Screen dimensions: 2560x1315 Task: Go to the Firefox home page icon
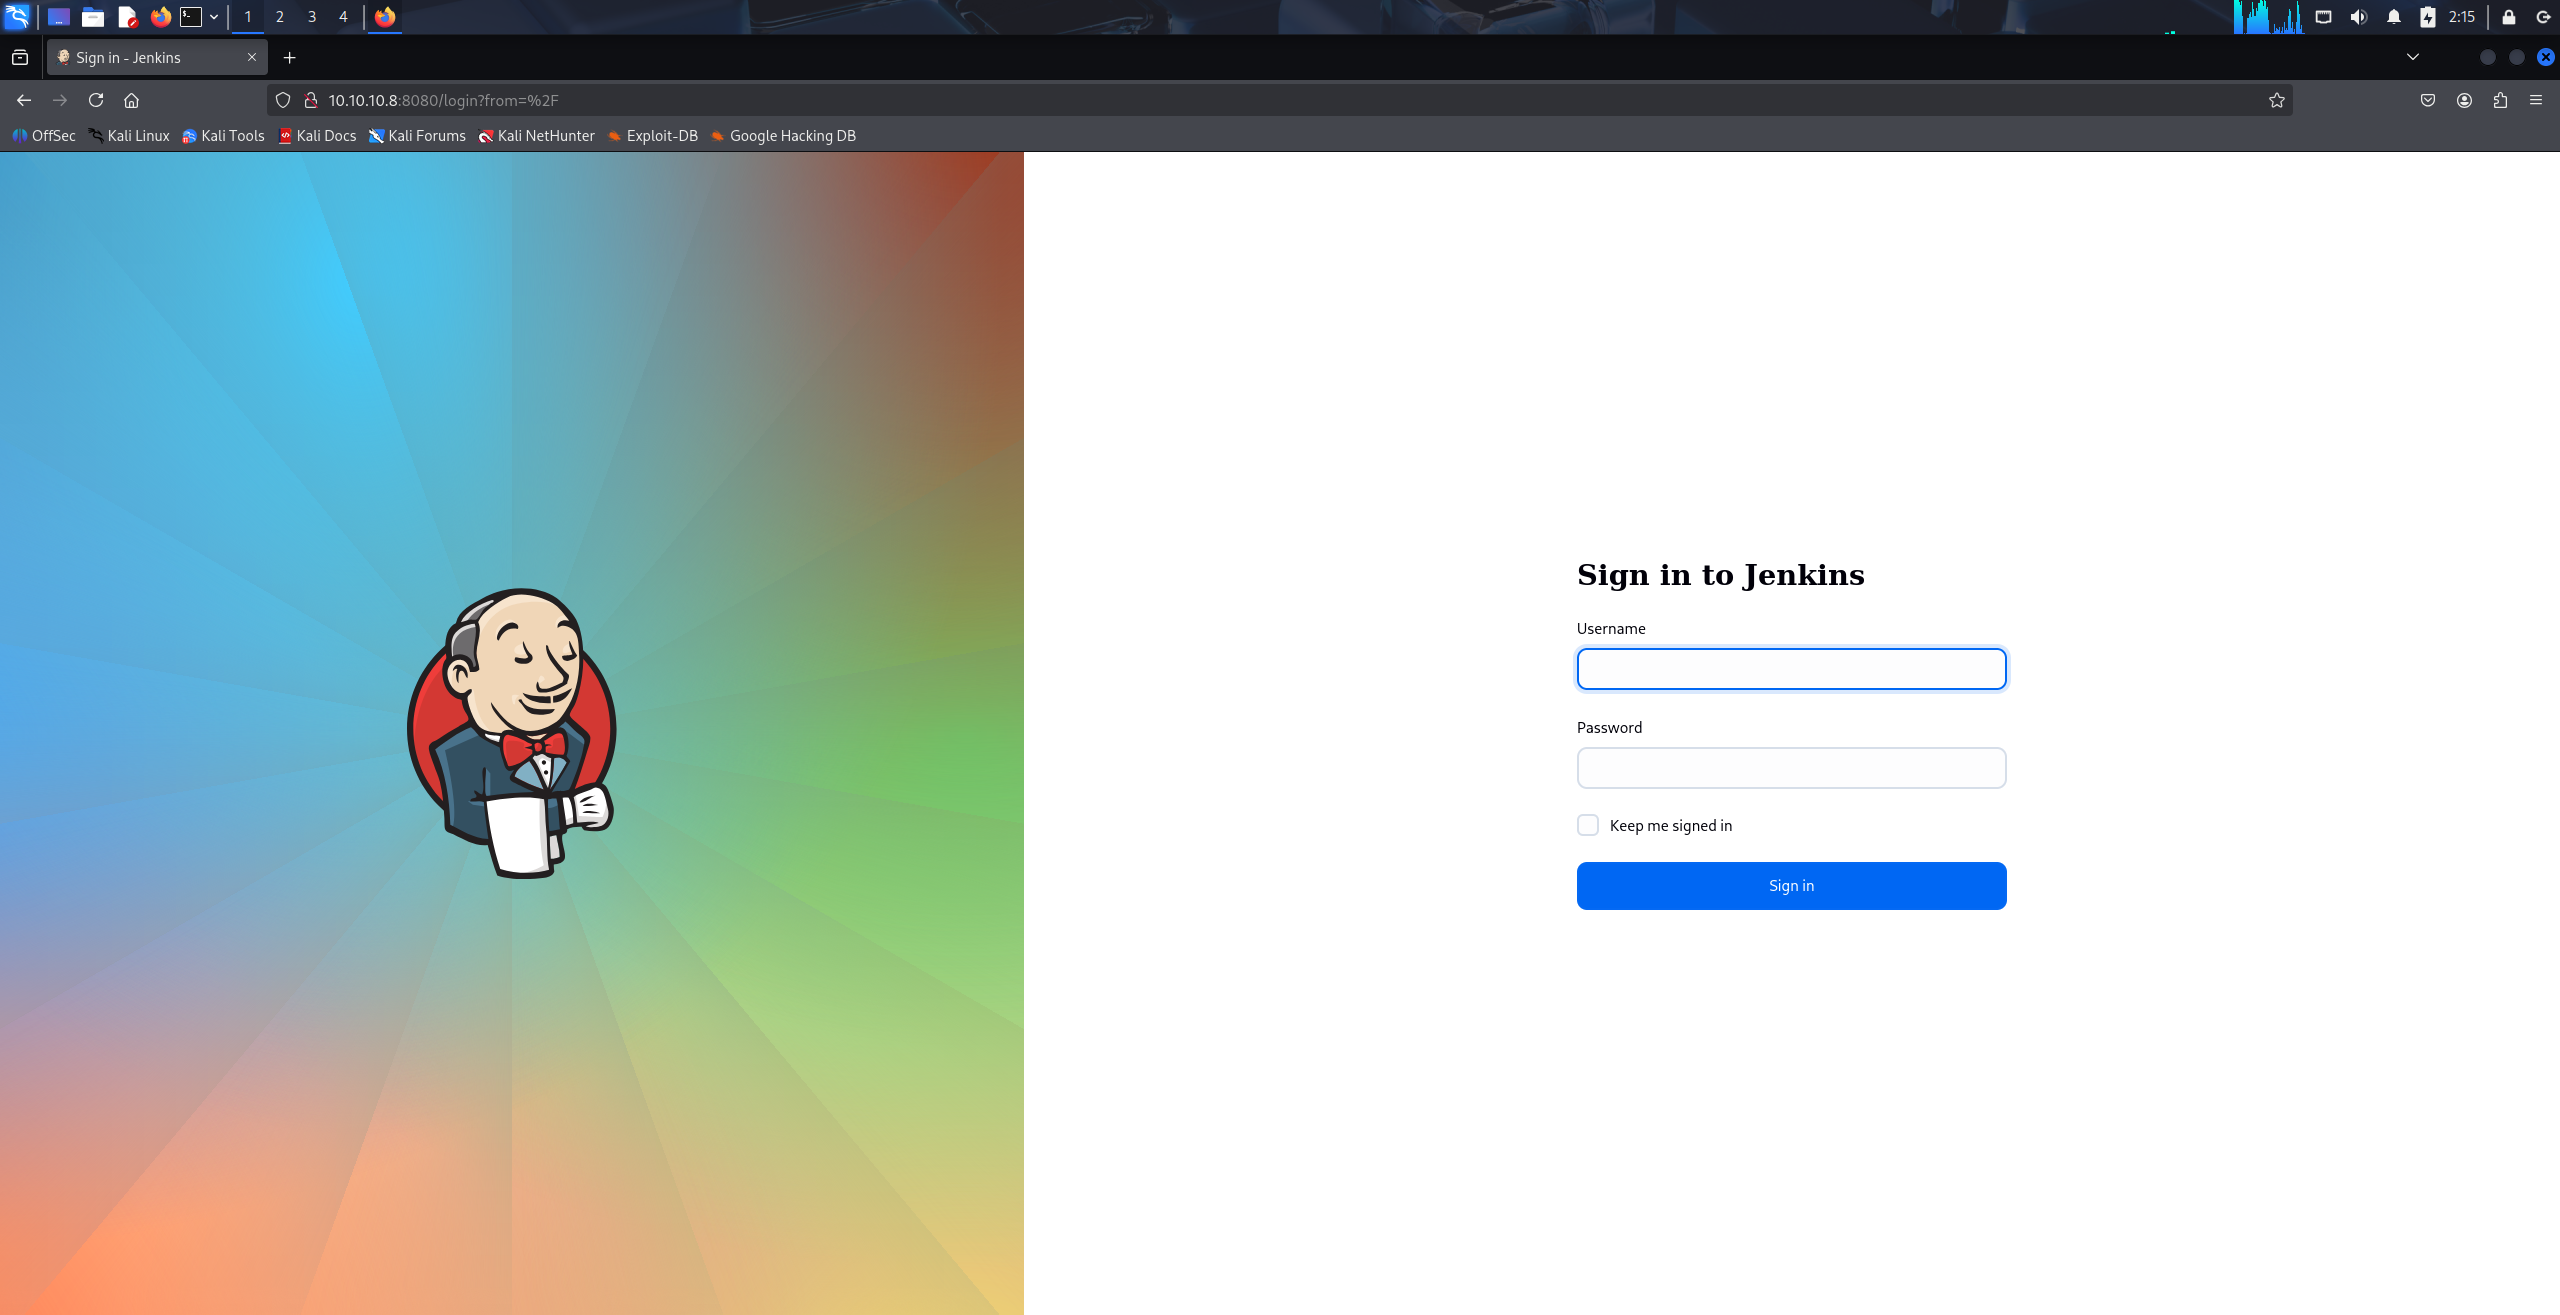click(131, 100)
